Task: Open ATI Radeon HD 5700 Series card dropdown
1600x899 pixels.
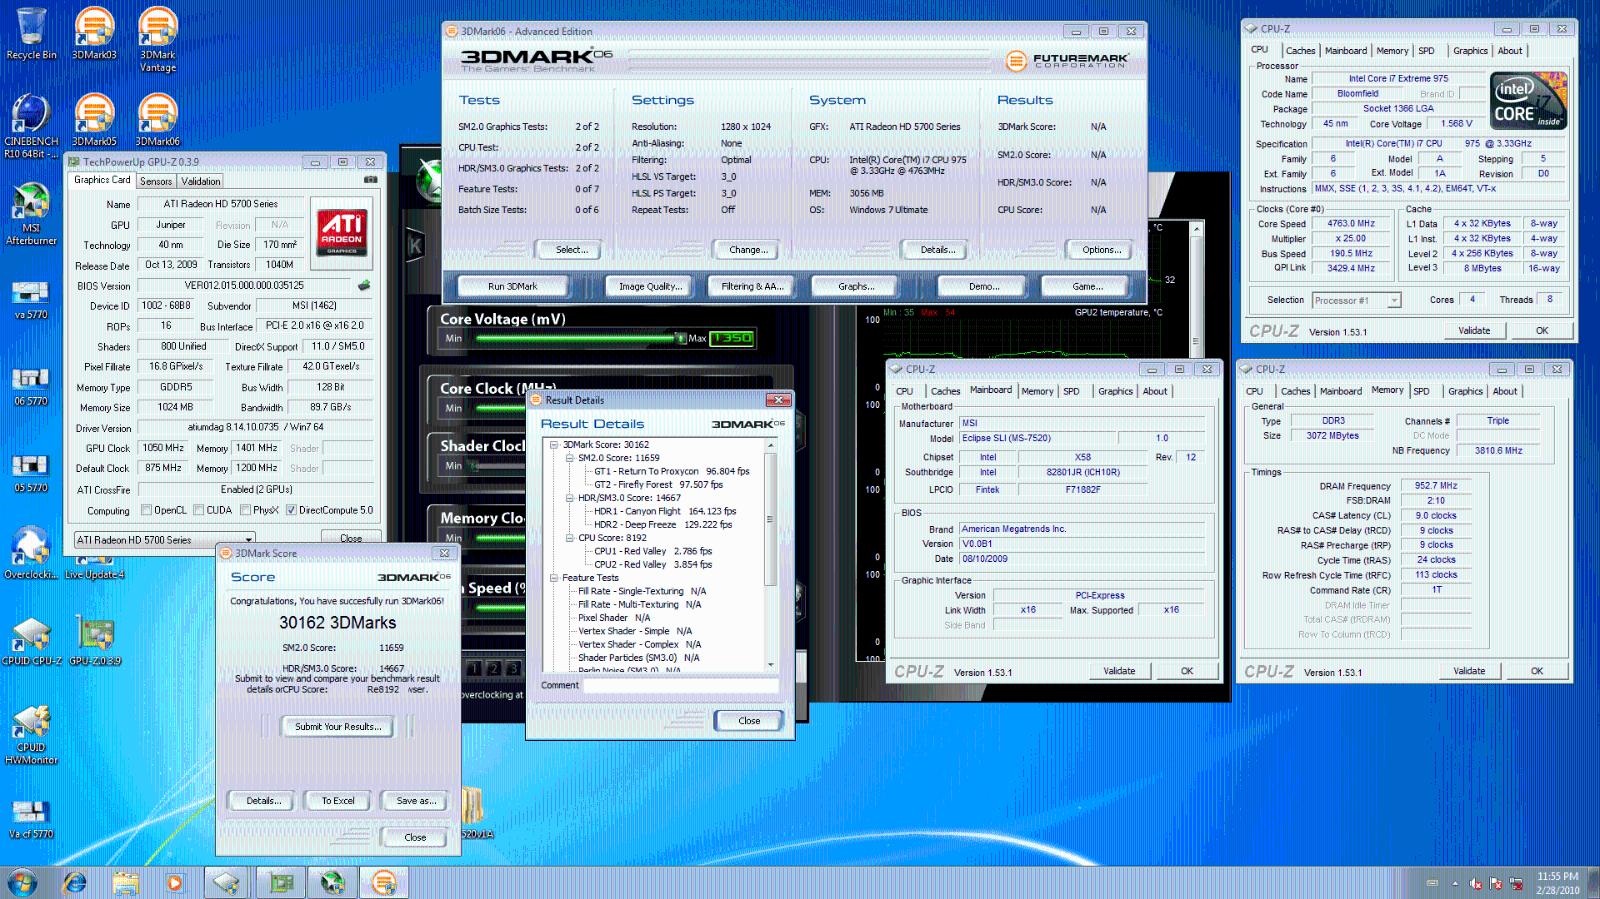Action: coord(164,540)
